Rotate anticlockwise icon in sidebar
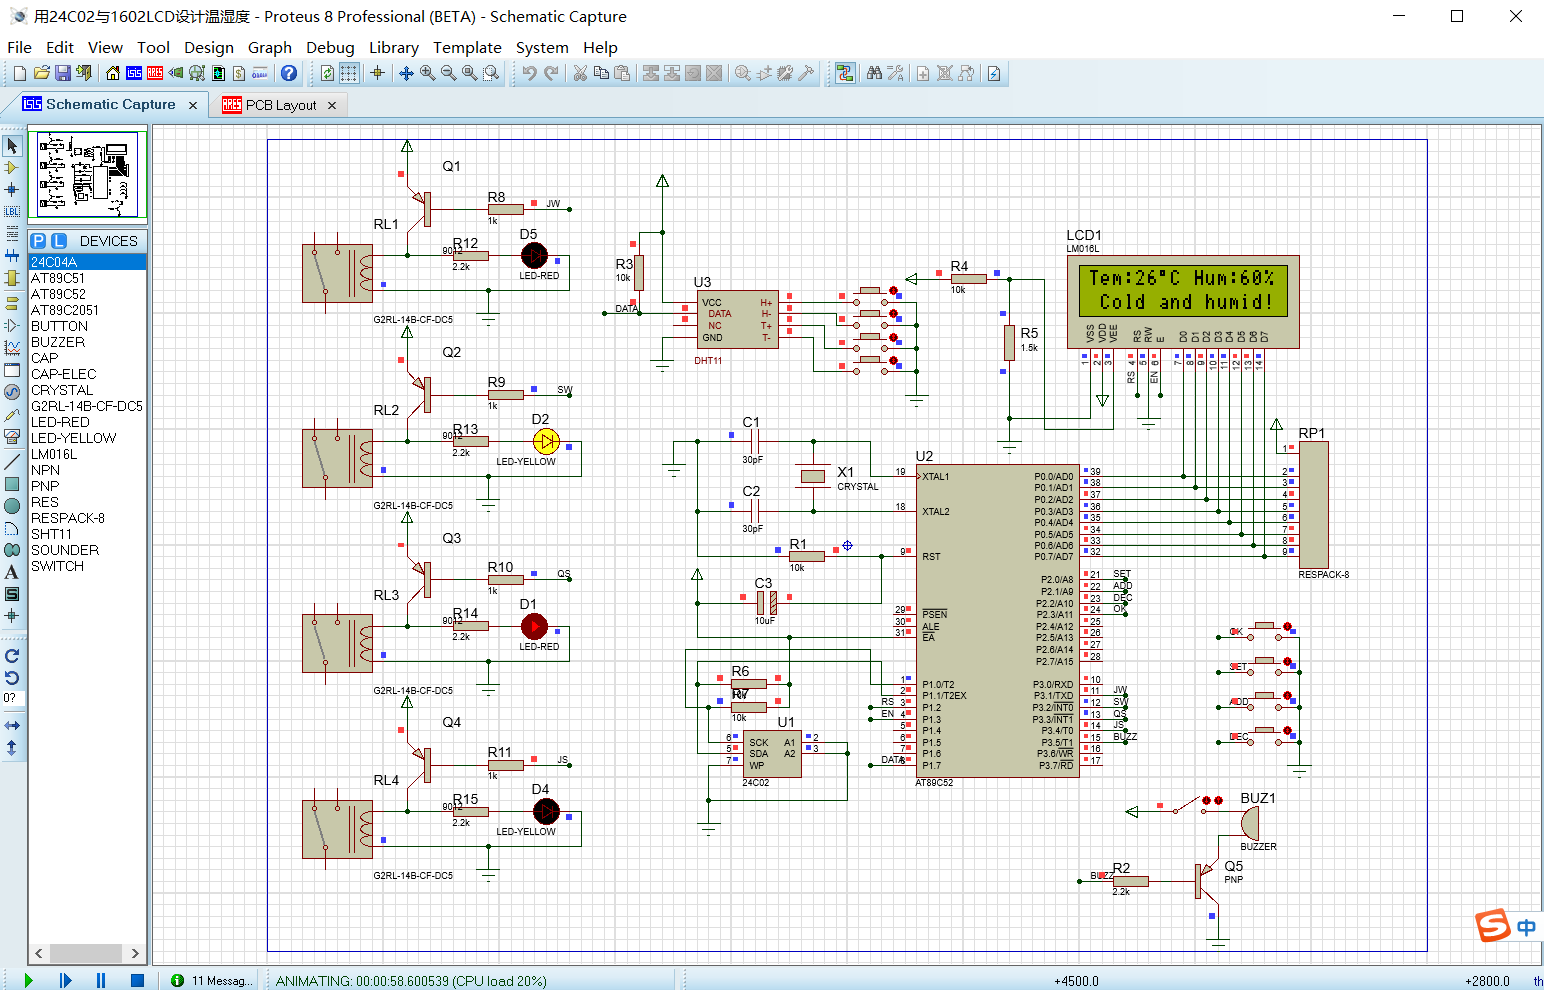This screenshot has height=990, width=1544. [12, 678]
